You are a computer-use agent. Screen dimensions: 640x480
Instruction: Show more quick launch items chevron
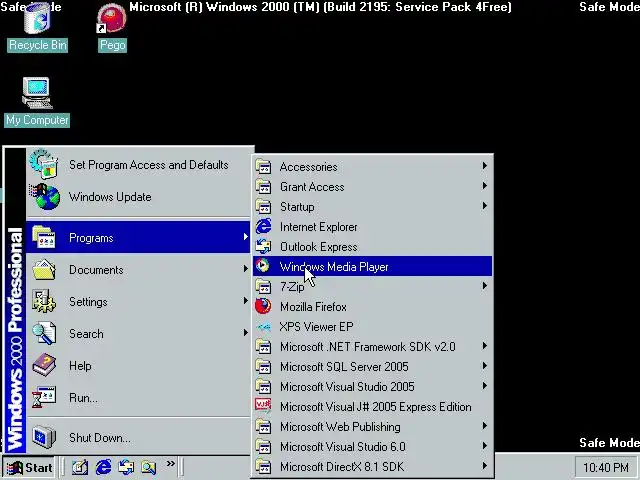pyautogui.click(x=171, y=463)
